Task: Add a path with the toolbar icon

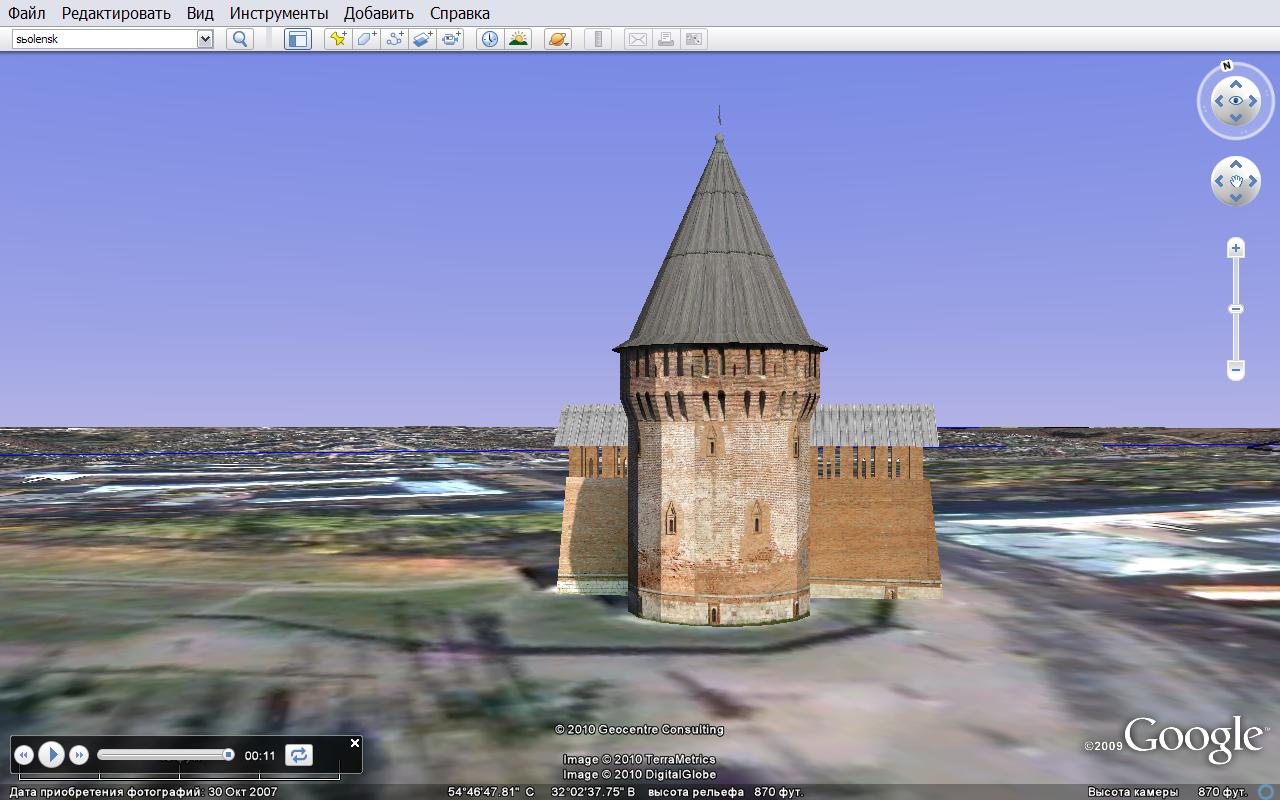Action: tap(394, 39)
